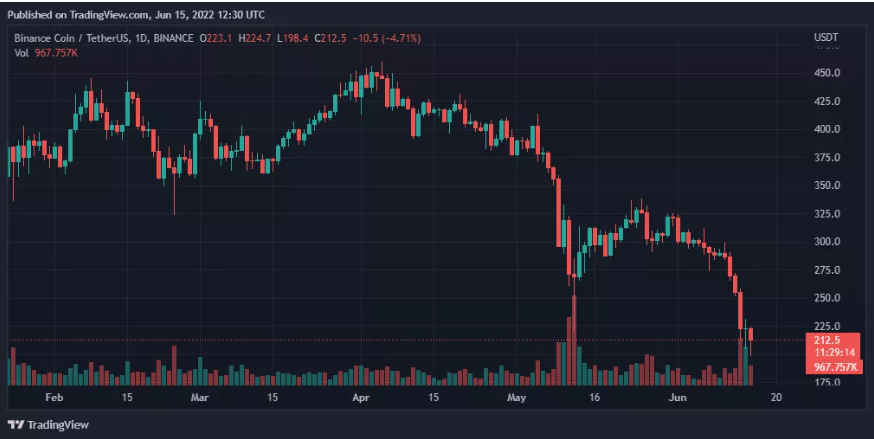Image resolution: width=874 pixels, height=439 pixels.
Task: Click the USDT currency label
Action: point(825,39)
